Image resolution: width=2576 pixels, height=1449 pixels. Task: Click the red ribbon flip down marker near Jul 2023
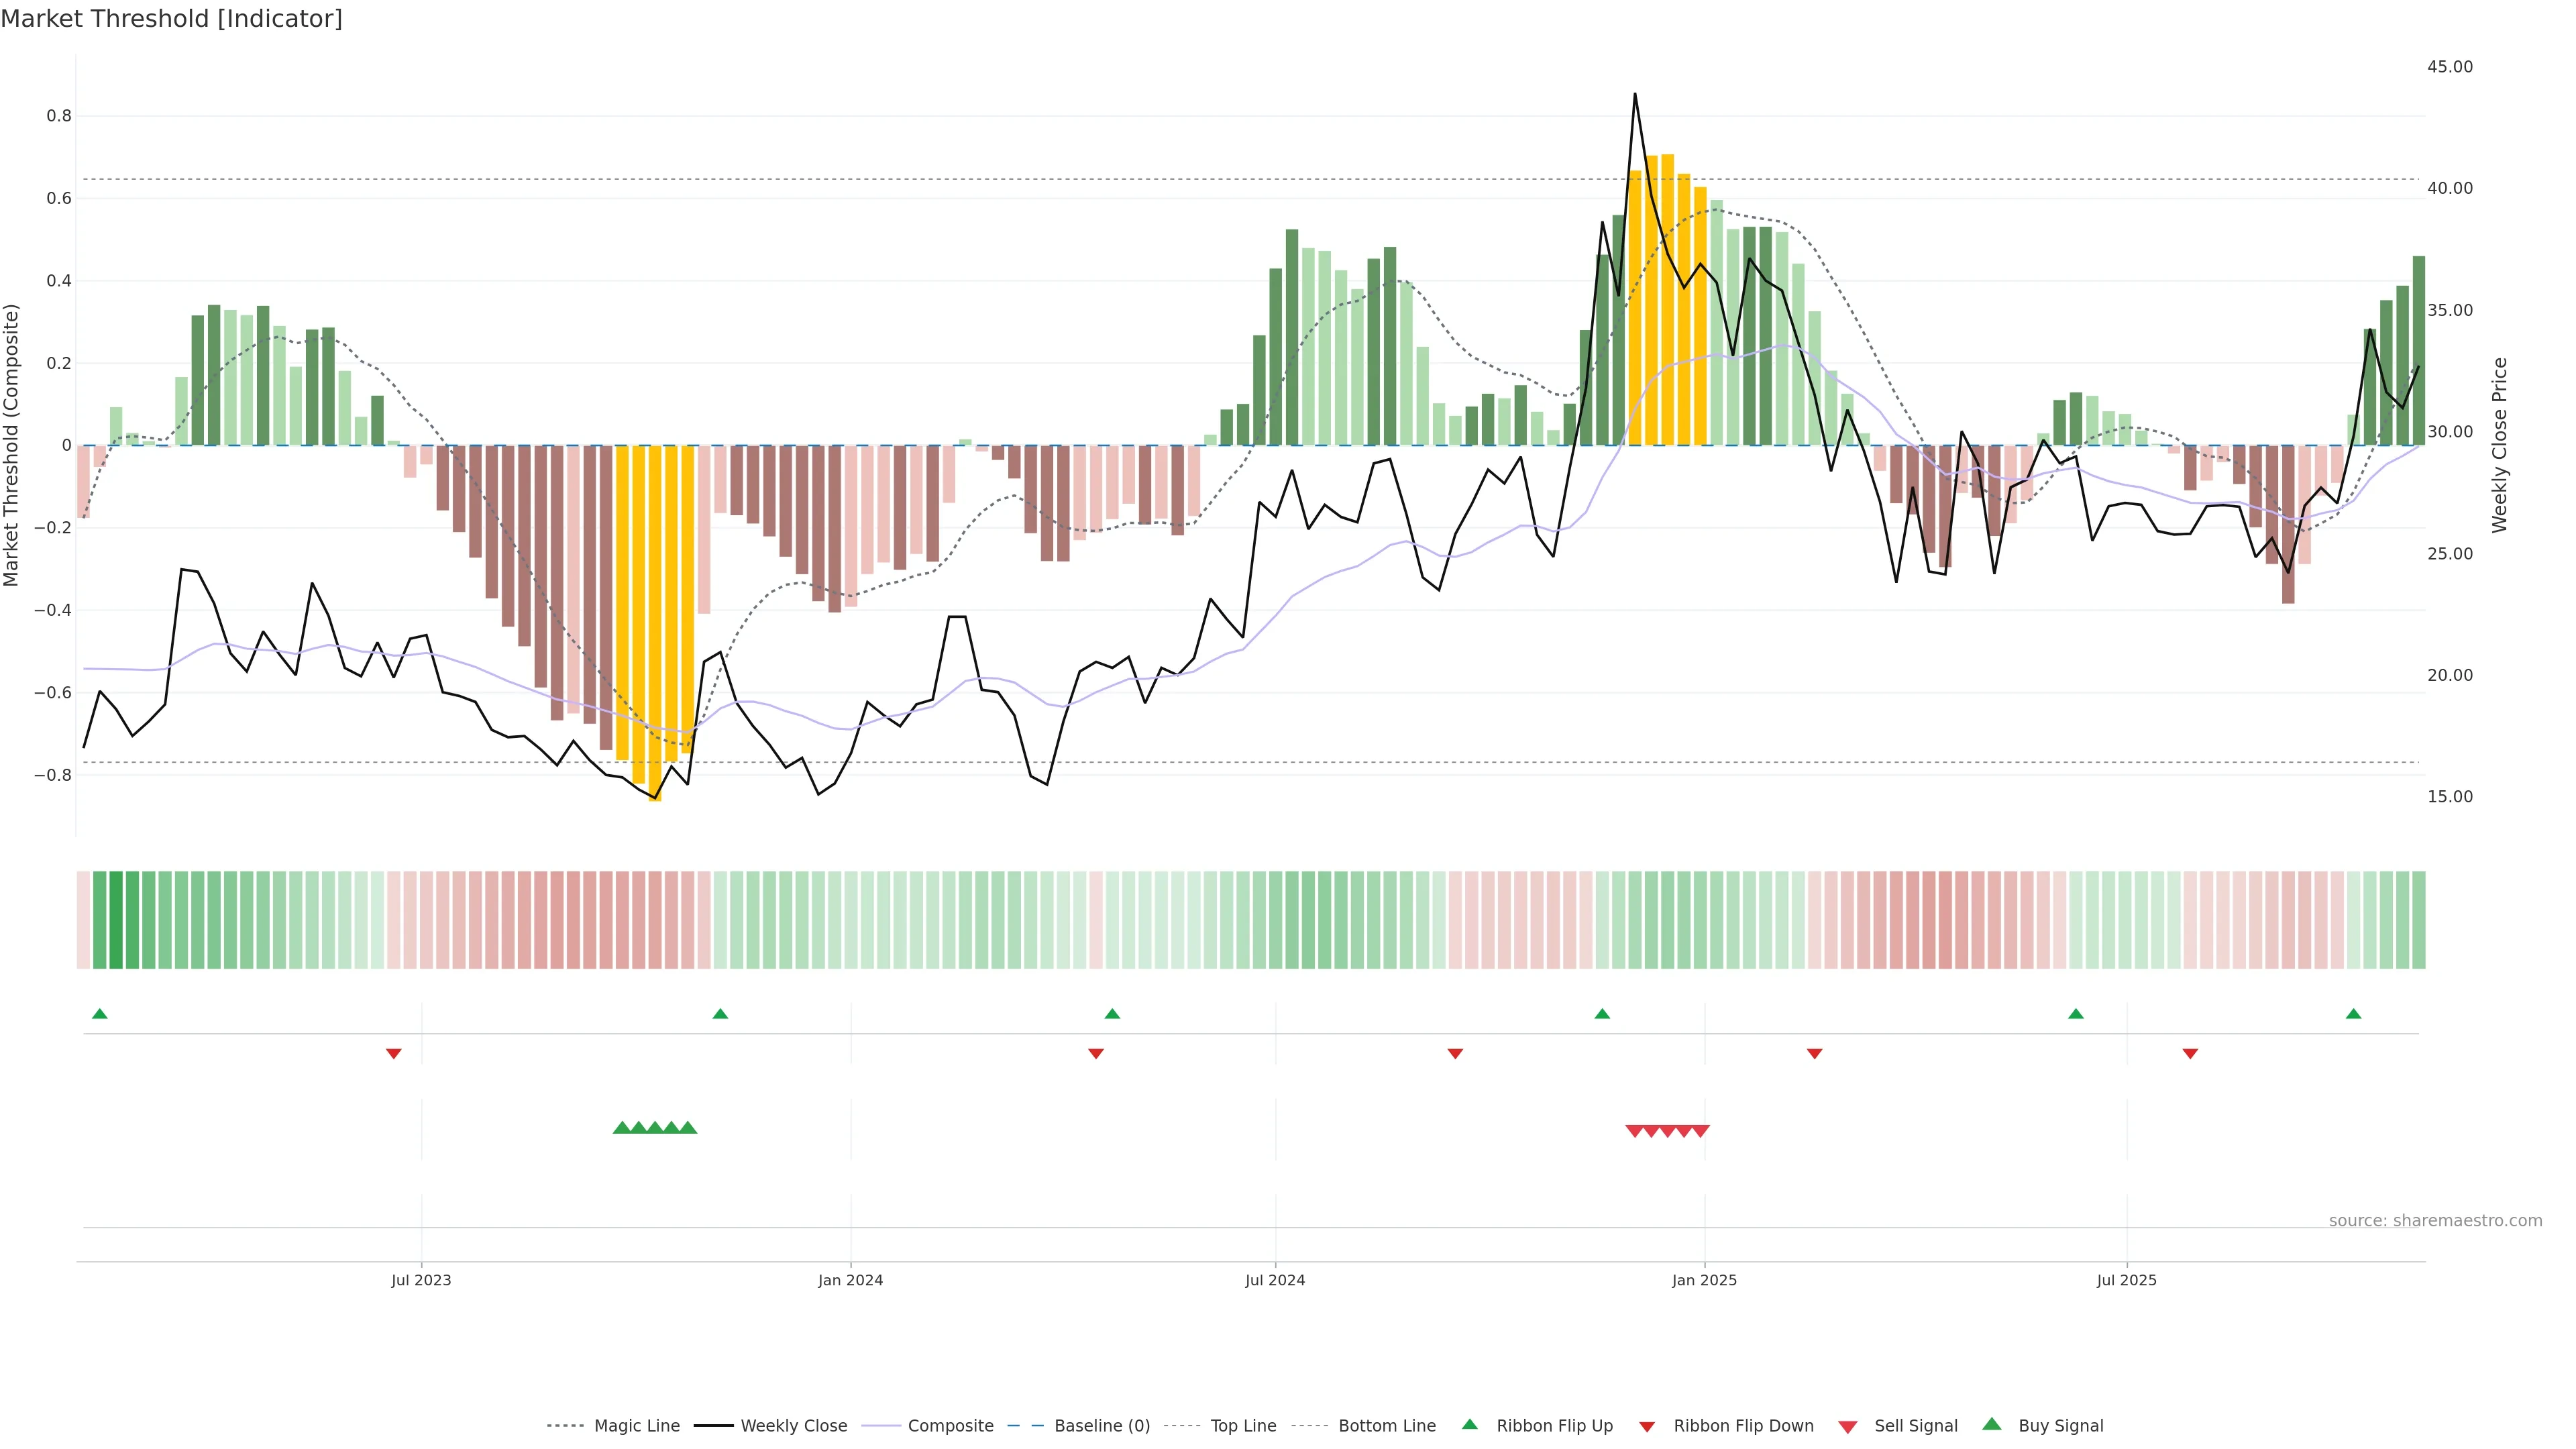(394, 1053)
